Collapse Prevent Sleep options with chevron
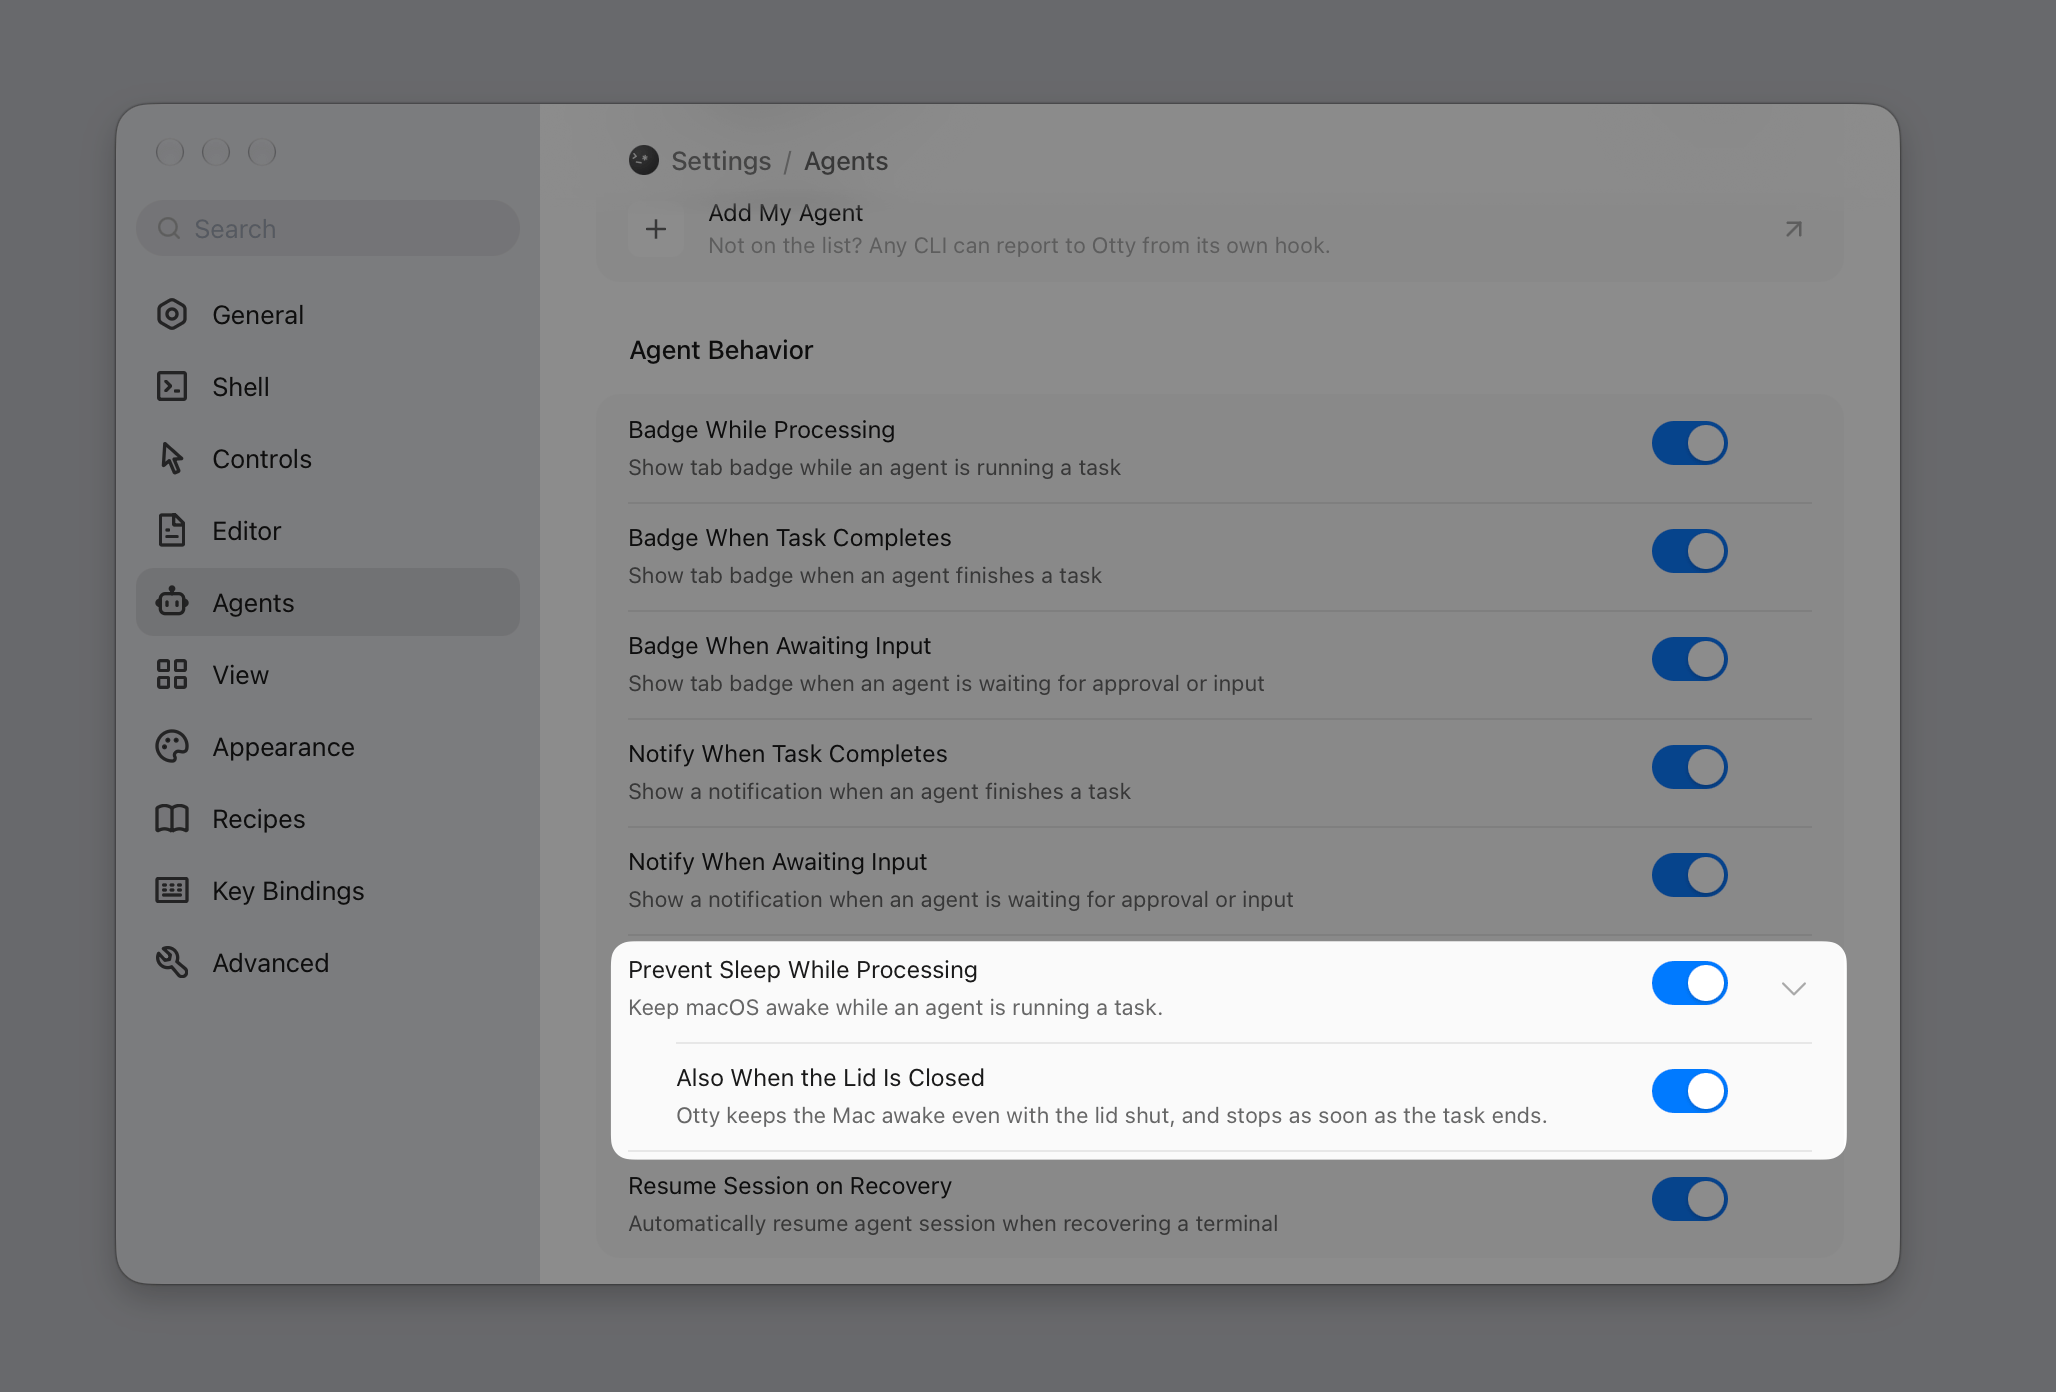Image resolution: width=2056 pixels, height=1392 pixels. pos(1794,989)
